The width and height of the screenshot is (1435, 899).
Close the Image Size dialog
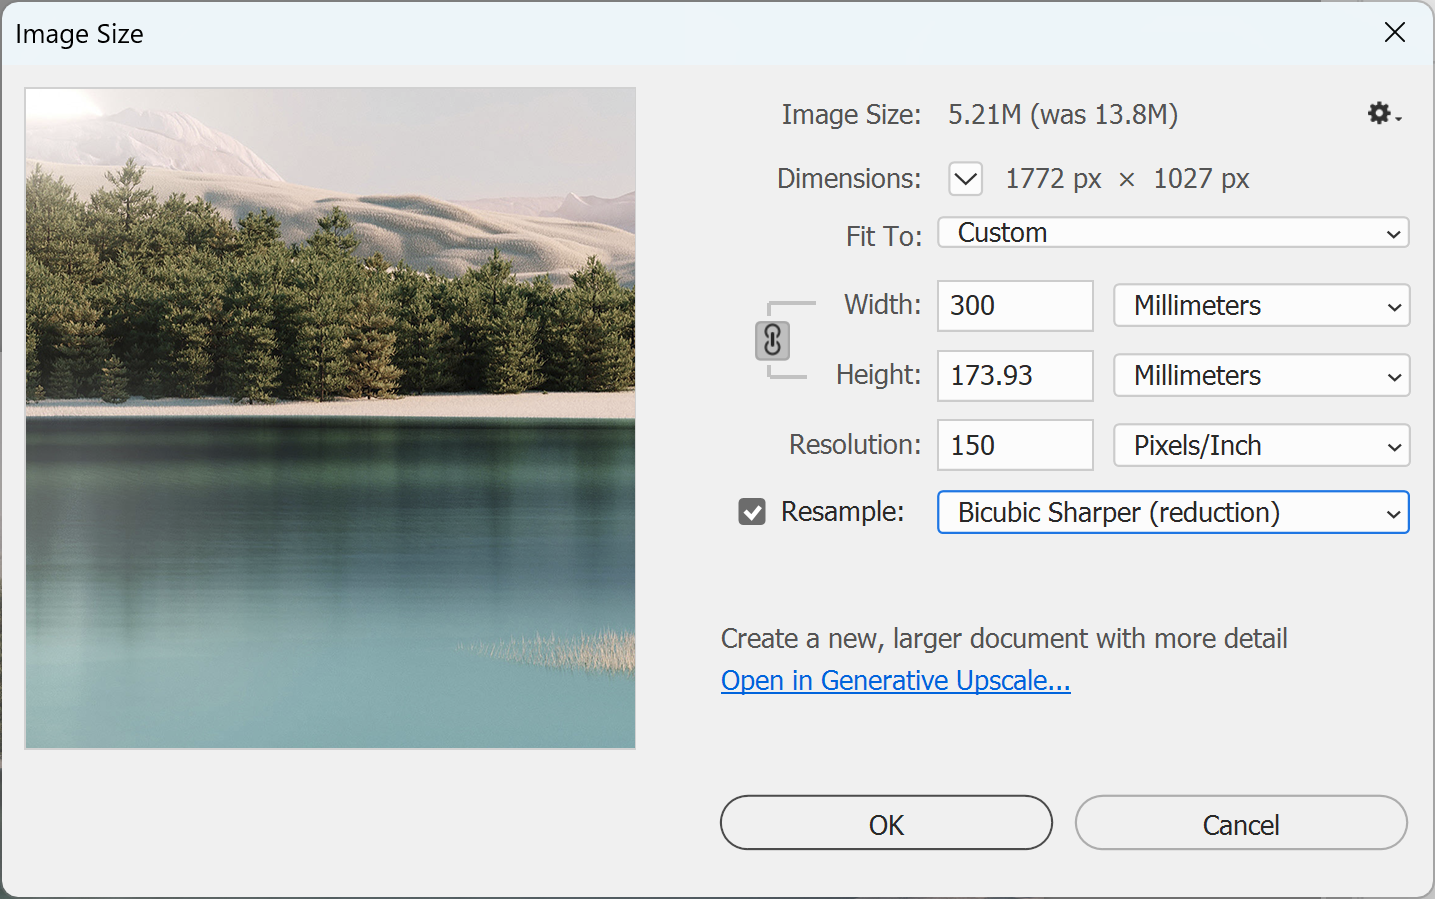click(x=1395, y=32)
